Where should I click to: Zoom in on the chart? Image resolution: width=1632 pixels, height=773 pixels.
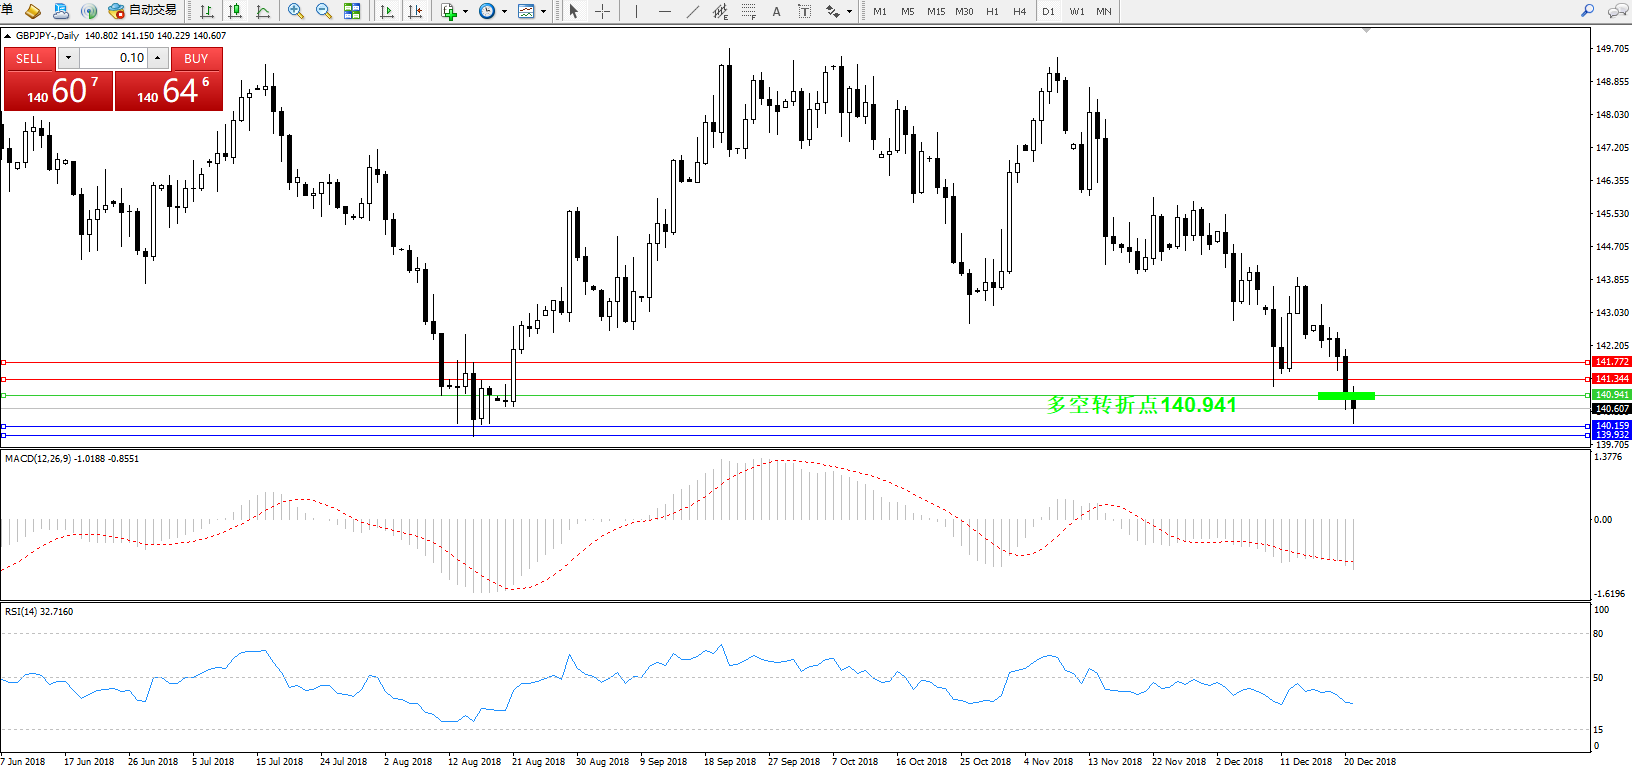click(296, 11)
